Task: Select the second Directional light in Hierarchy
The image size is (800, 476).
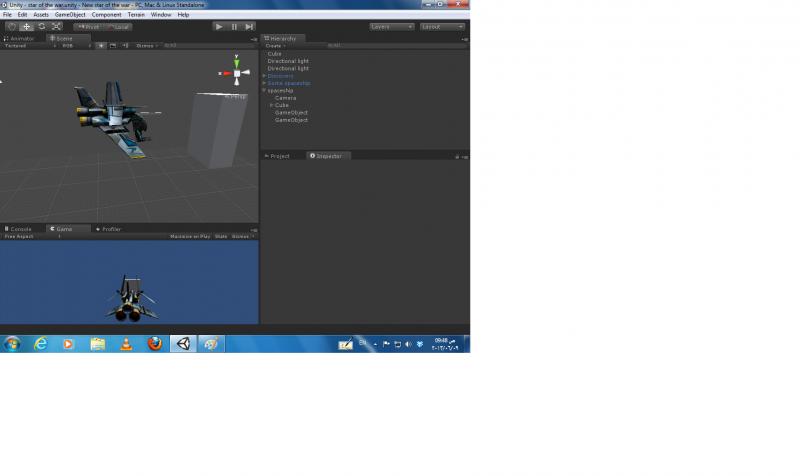Action: coord(288,68)
